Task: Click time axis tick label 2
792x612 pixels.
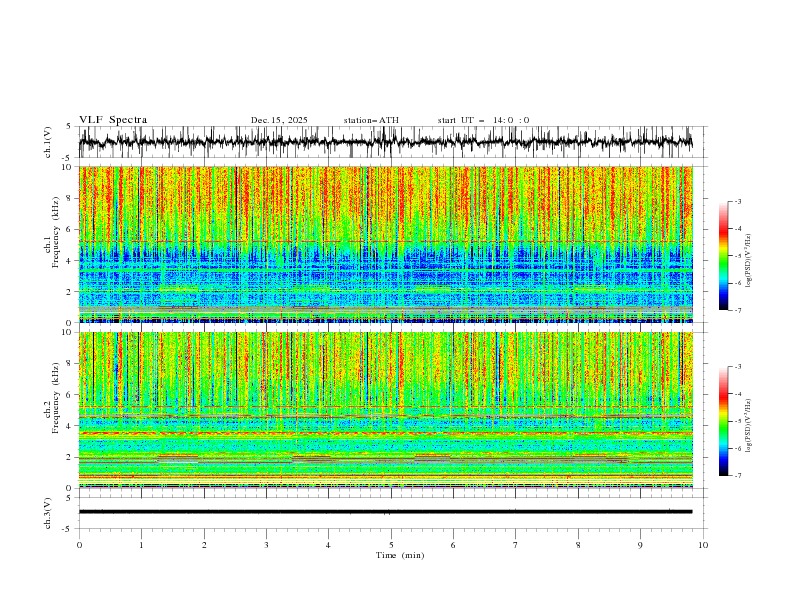Action: point(204,545)
